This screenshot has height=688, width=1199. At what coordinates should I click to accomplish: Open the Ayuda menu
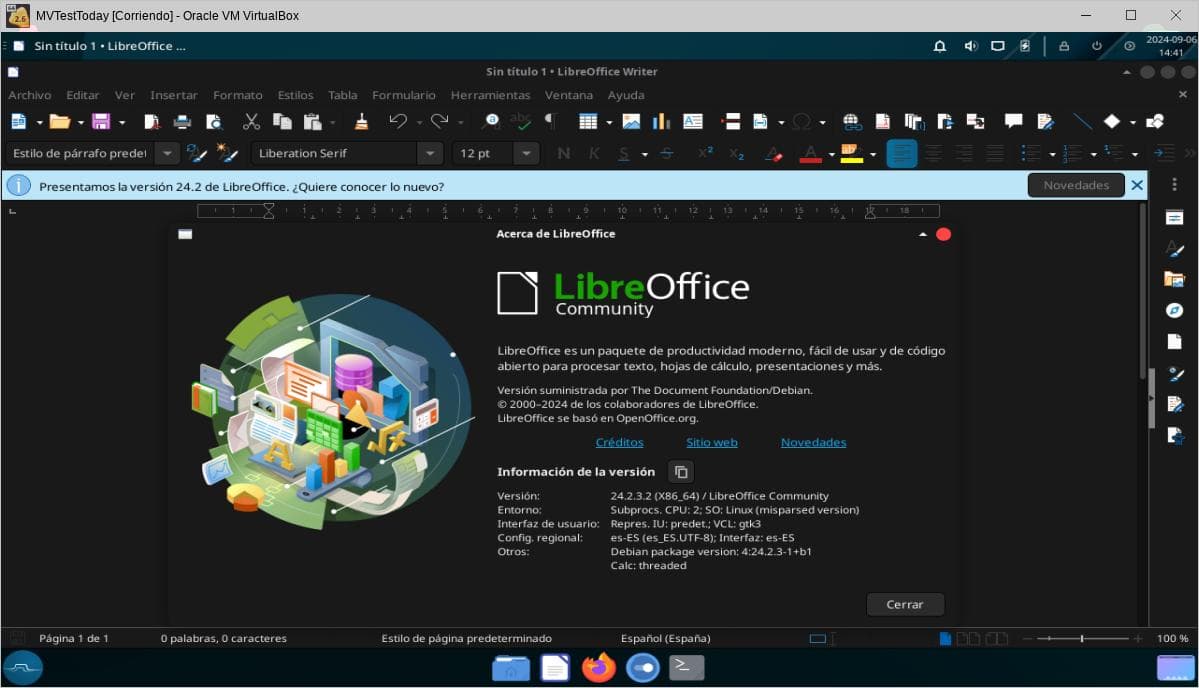625,95
